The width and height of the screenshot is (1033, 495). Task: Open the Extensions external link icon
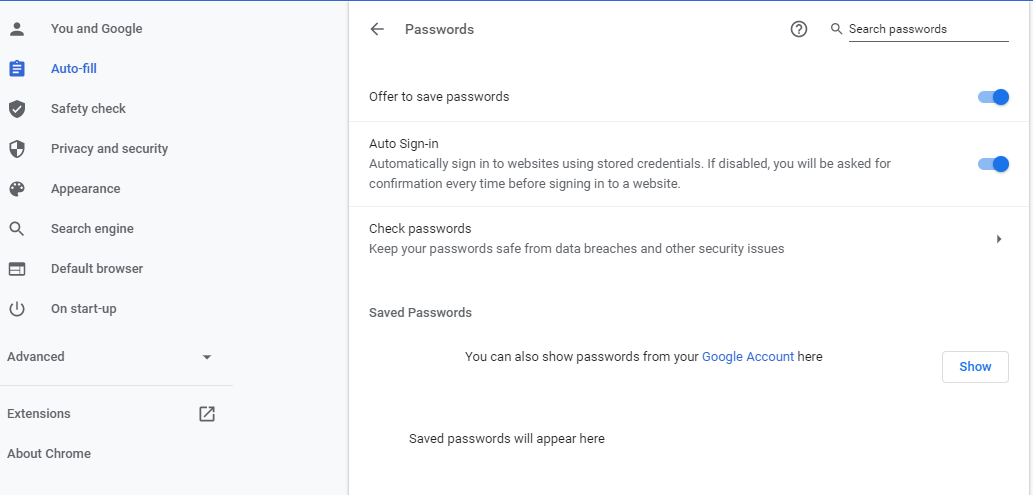tap(207, 414)
